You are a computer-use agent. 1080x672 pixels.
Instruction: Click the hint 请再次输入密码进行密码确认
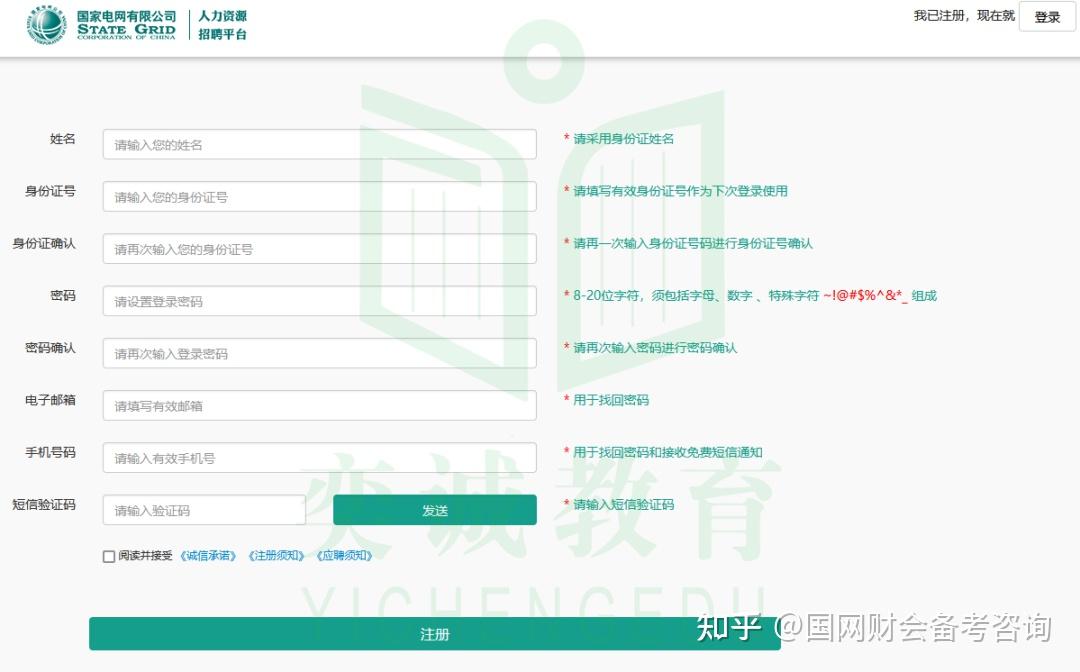tap(655, 348)
